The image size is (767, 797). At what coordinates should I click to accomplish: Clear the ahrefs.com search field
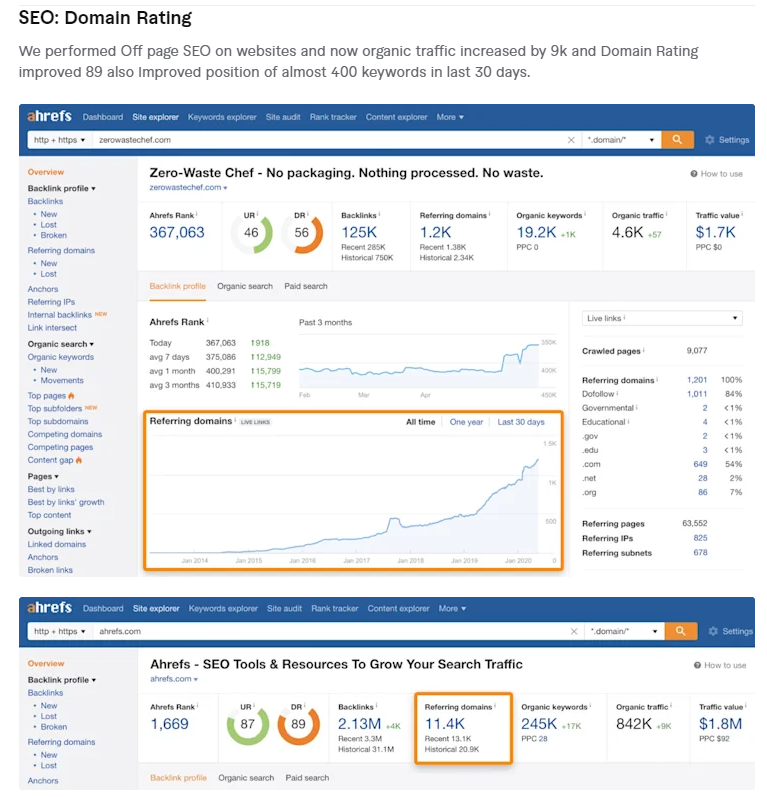coord(574,631)
